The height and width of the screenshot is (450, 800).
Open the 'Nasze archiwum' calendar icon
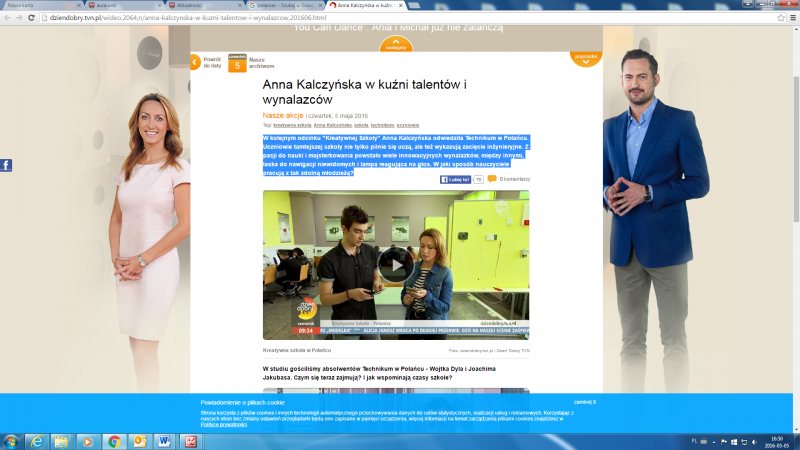pos(237,63)
